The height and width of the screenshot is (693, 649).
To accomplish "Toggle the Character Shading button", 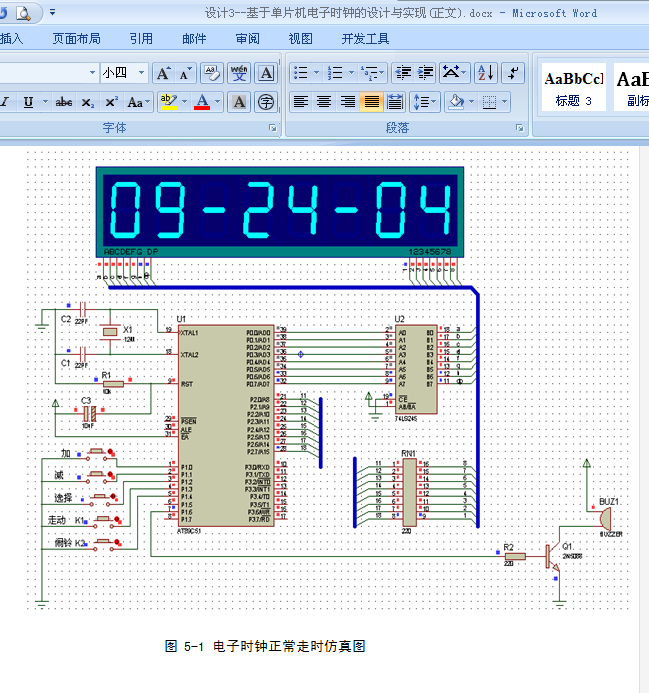I will [239, 103].
